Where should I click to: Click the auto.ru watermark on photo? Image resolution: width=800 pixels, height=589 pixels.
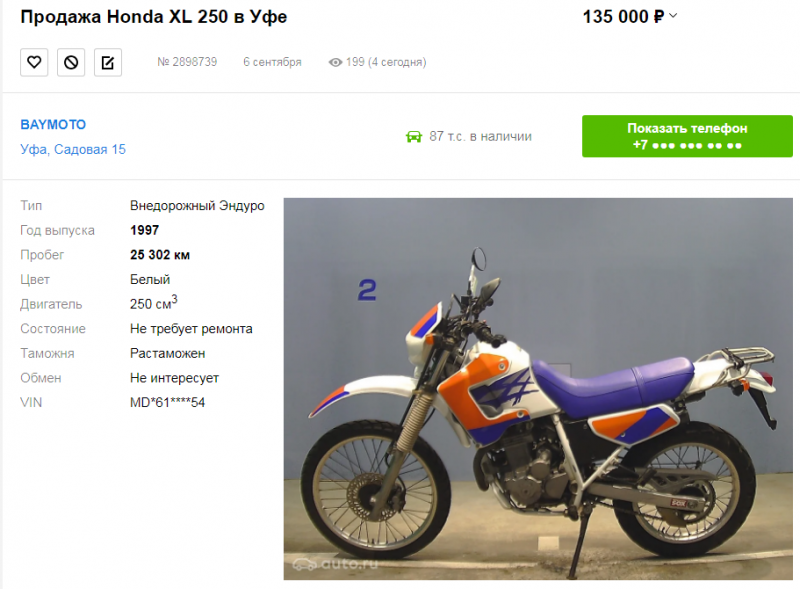pyautogui.click(x=336, y=563)
